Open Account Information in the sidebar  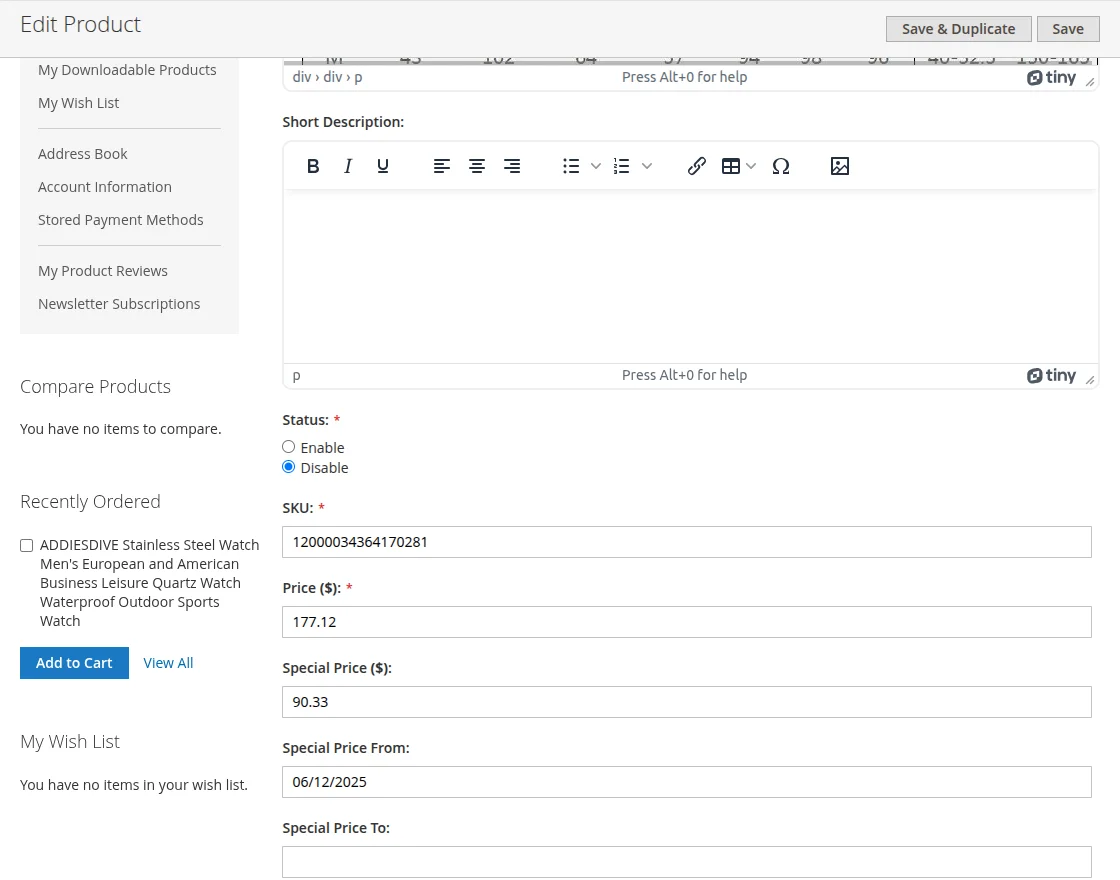pyautogui.click(x=105, y=186)
